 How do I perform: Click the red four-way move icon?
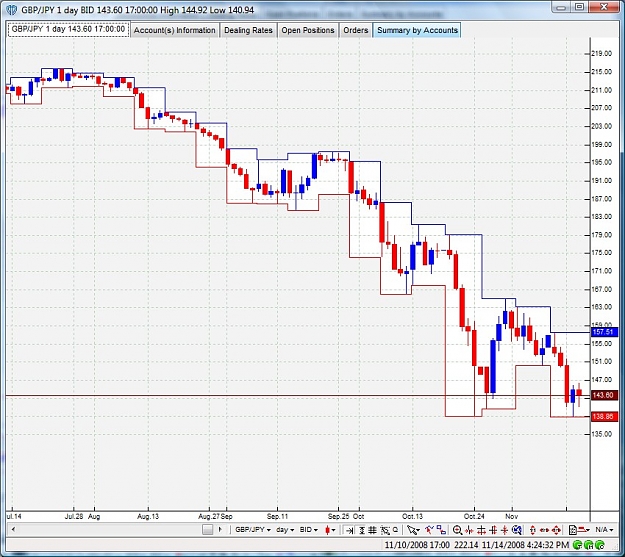(556, 530)
